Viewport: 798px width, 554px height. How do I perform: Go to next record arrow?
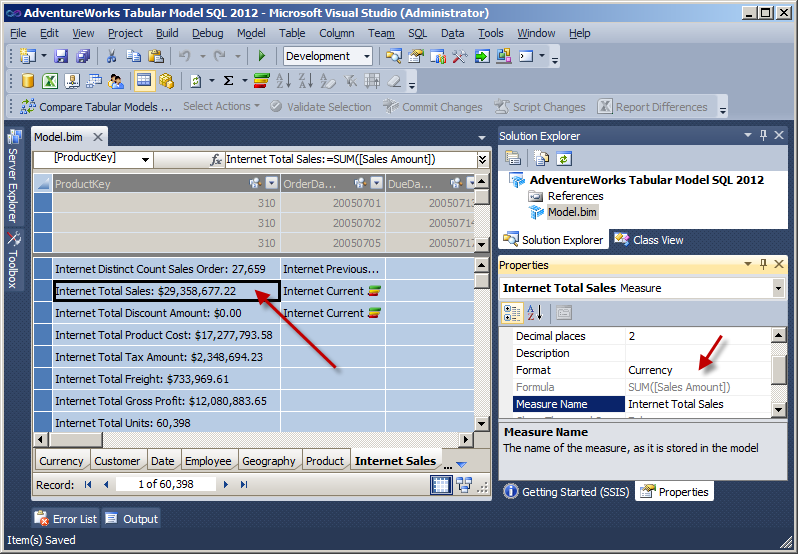pos(226,485)
